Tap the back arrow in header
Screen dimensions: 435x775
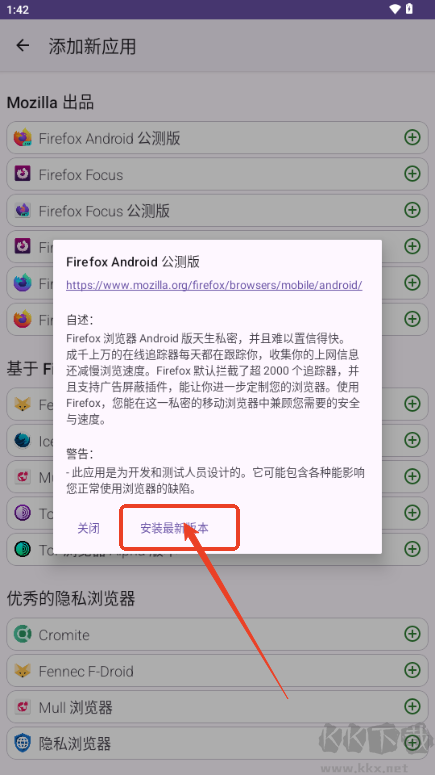click(23, 46)
